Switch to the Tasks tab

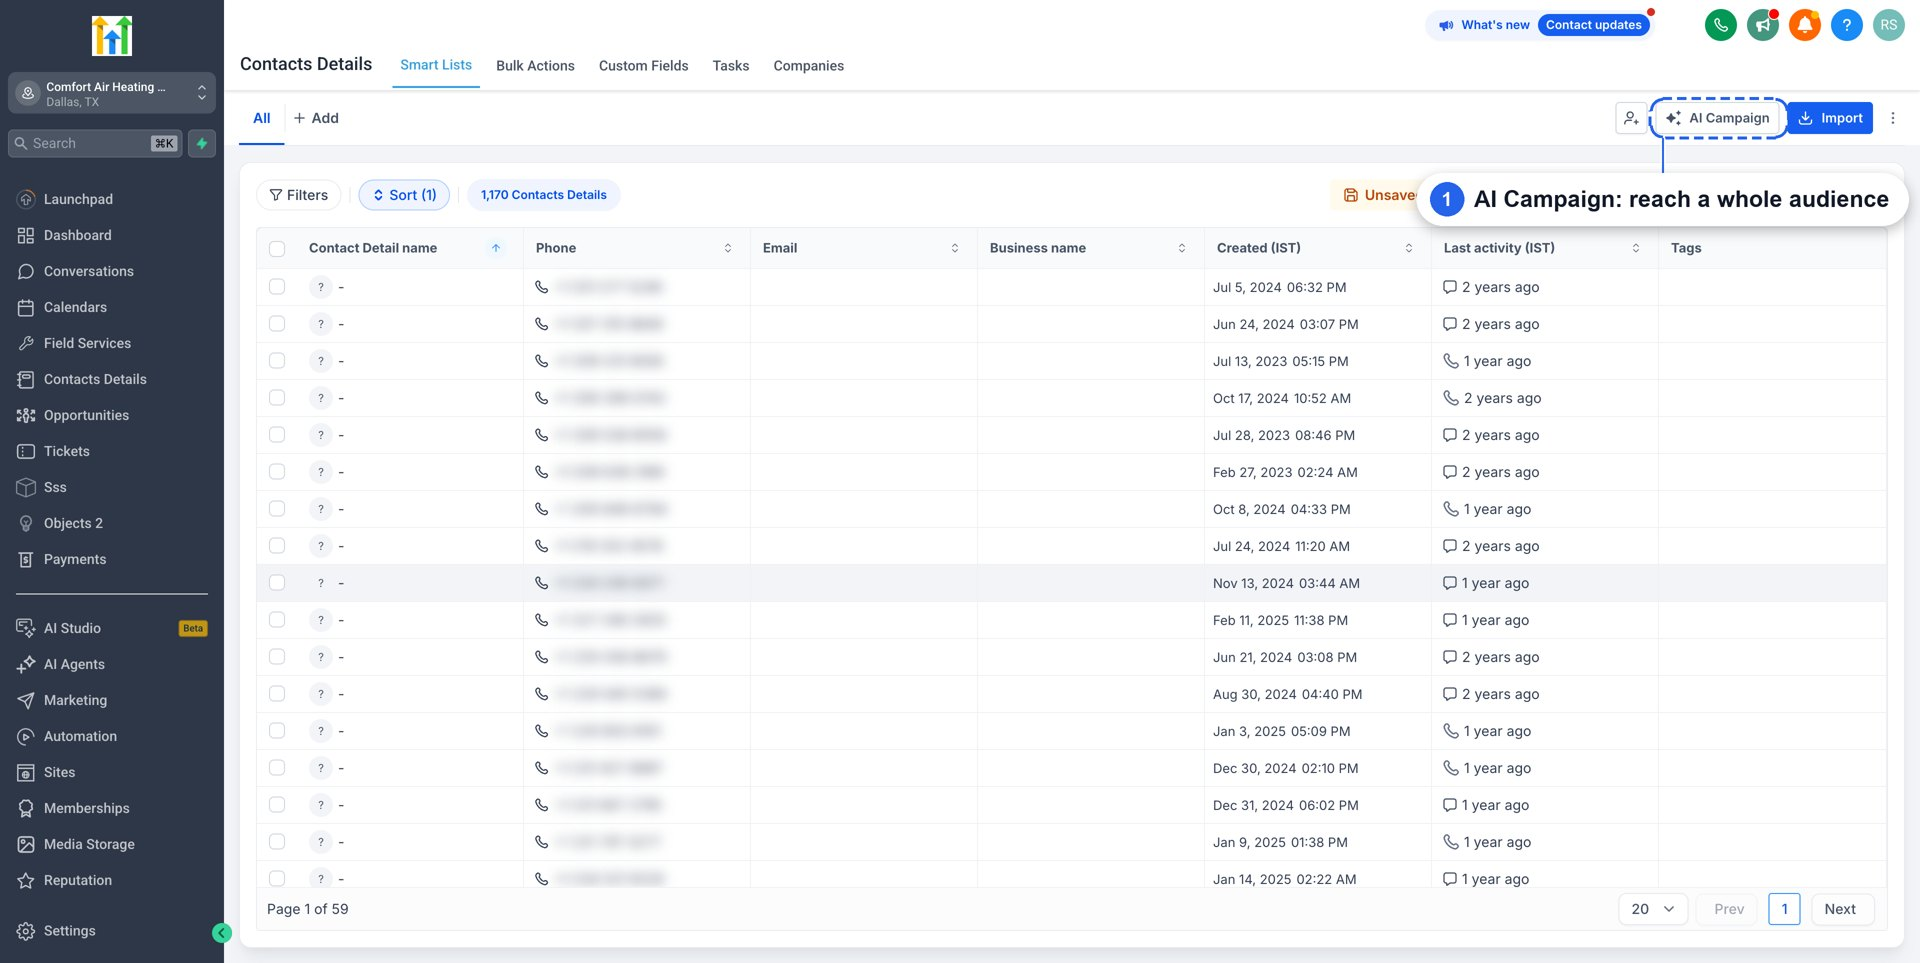click(731, 66)
